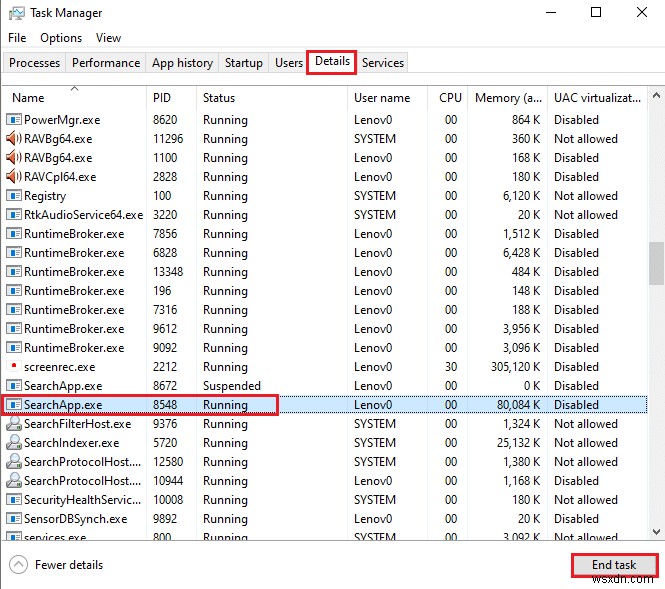
Task: Switch to the App history tab
Action: tap(182, 63)
